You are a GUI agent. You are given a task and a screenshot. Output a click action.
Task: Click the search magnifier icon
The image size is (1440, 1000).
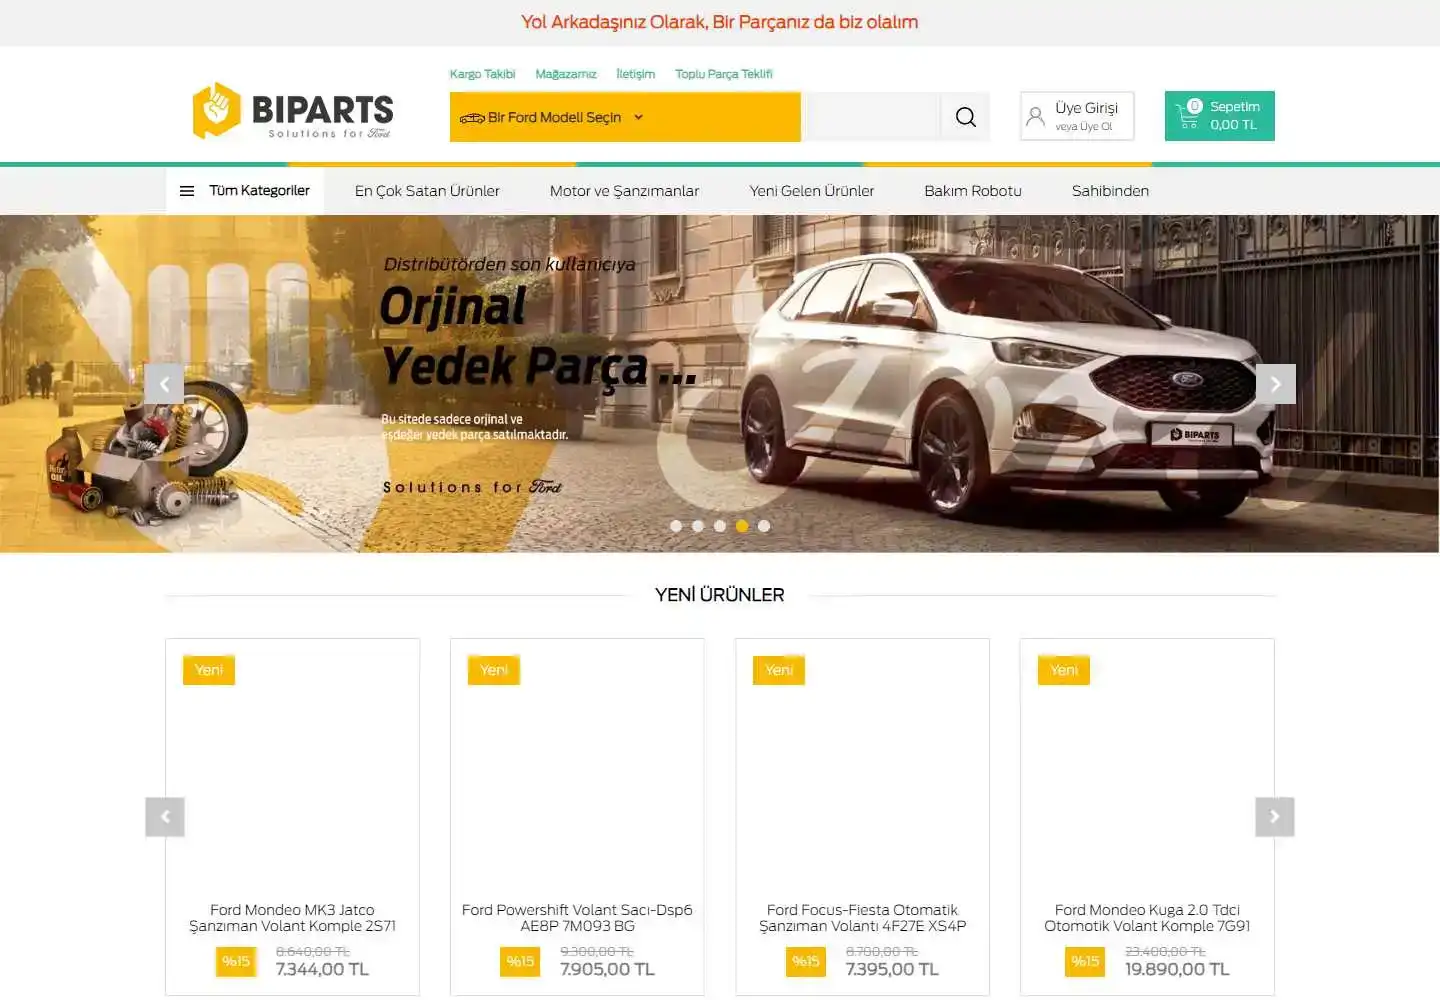[x=965, y=117]
